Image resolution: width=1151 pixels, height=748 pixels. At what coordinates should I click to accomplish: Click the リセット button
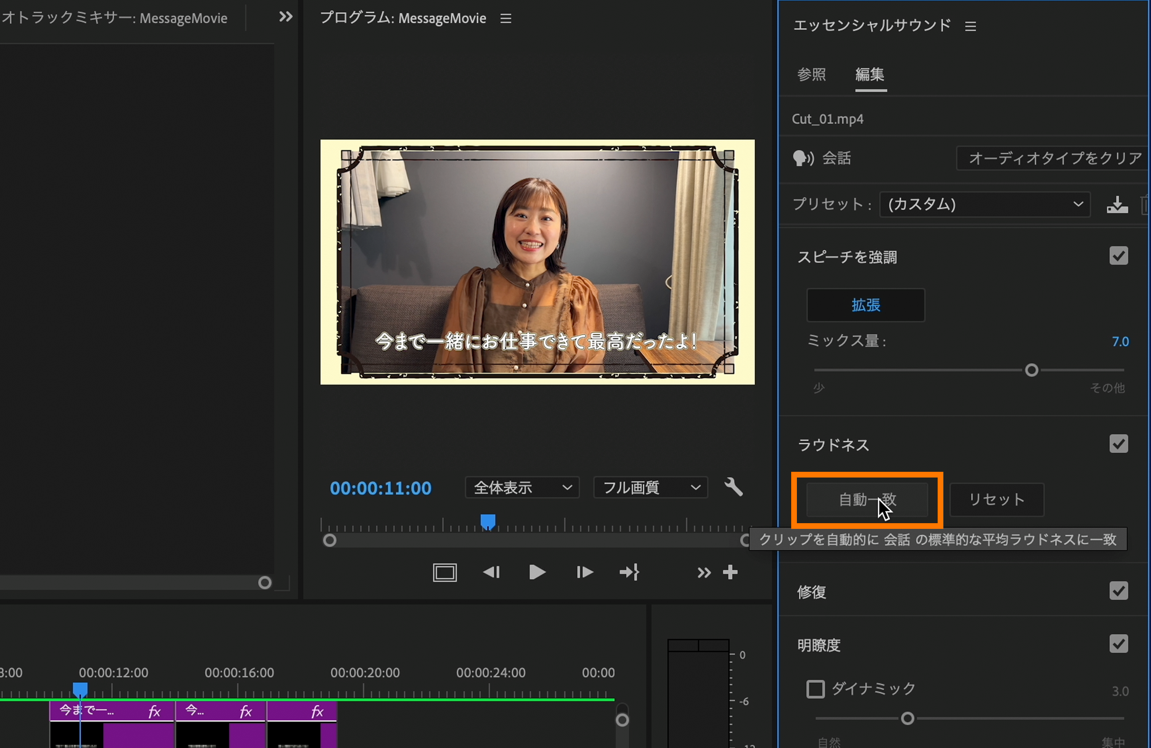(x=997, y=499)
